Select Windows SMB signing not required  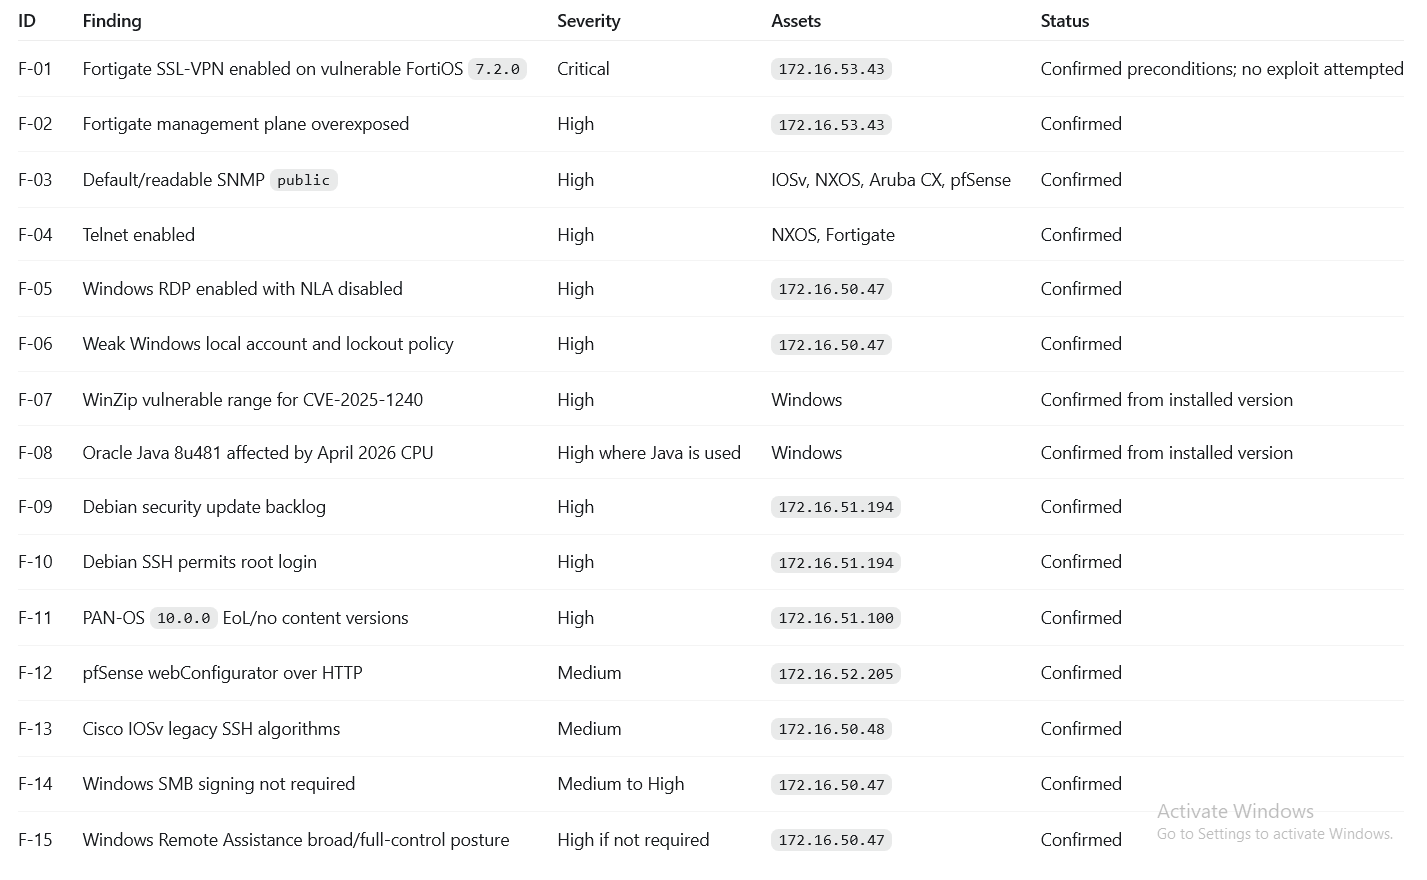pos(218,784)
